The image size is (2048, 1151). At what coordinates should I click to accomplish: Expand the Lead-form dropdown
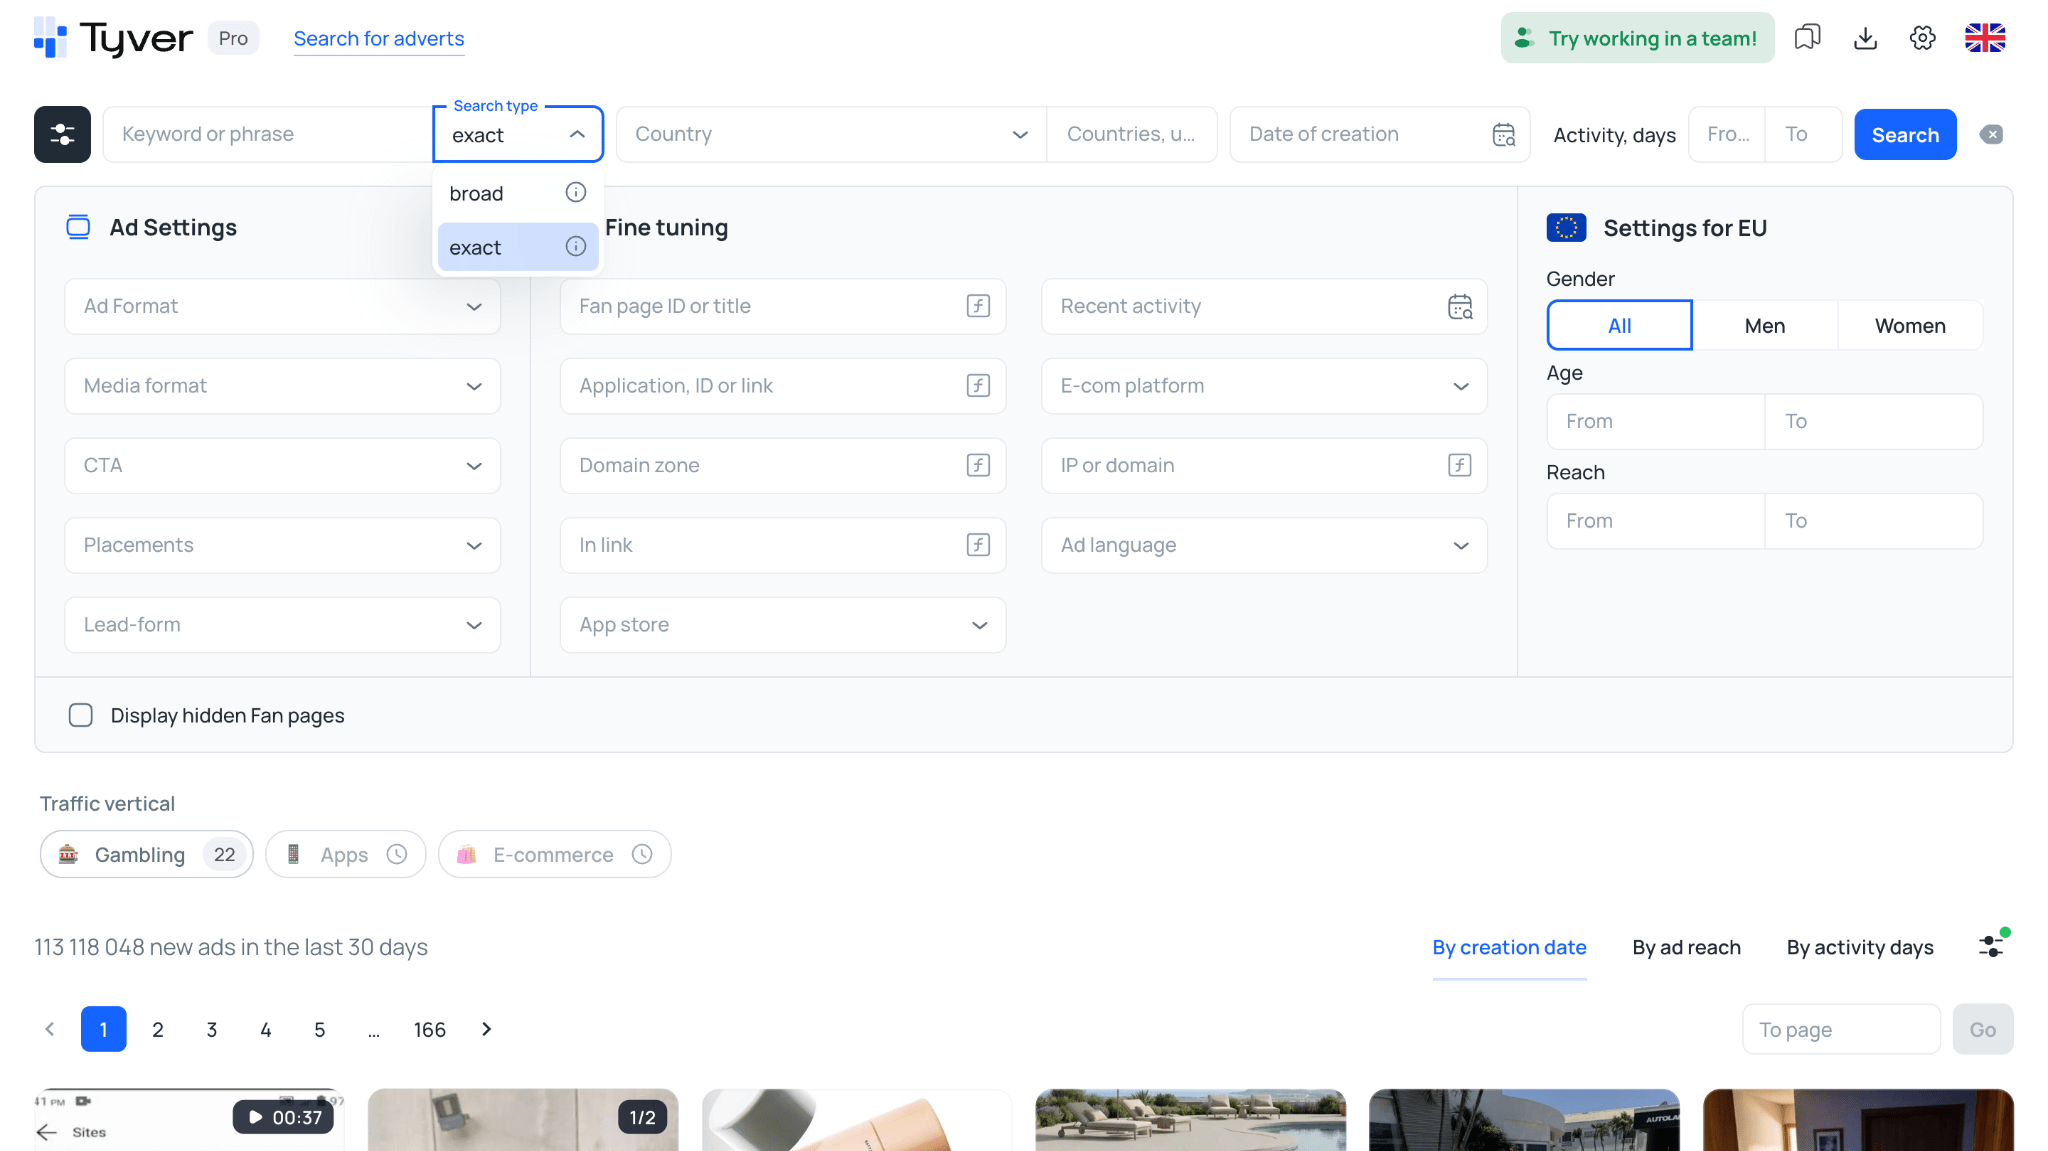[x=282, y=625]
